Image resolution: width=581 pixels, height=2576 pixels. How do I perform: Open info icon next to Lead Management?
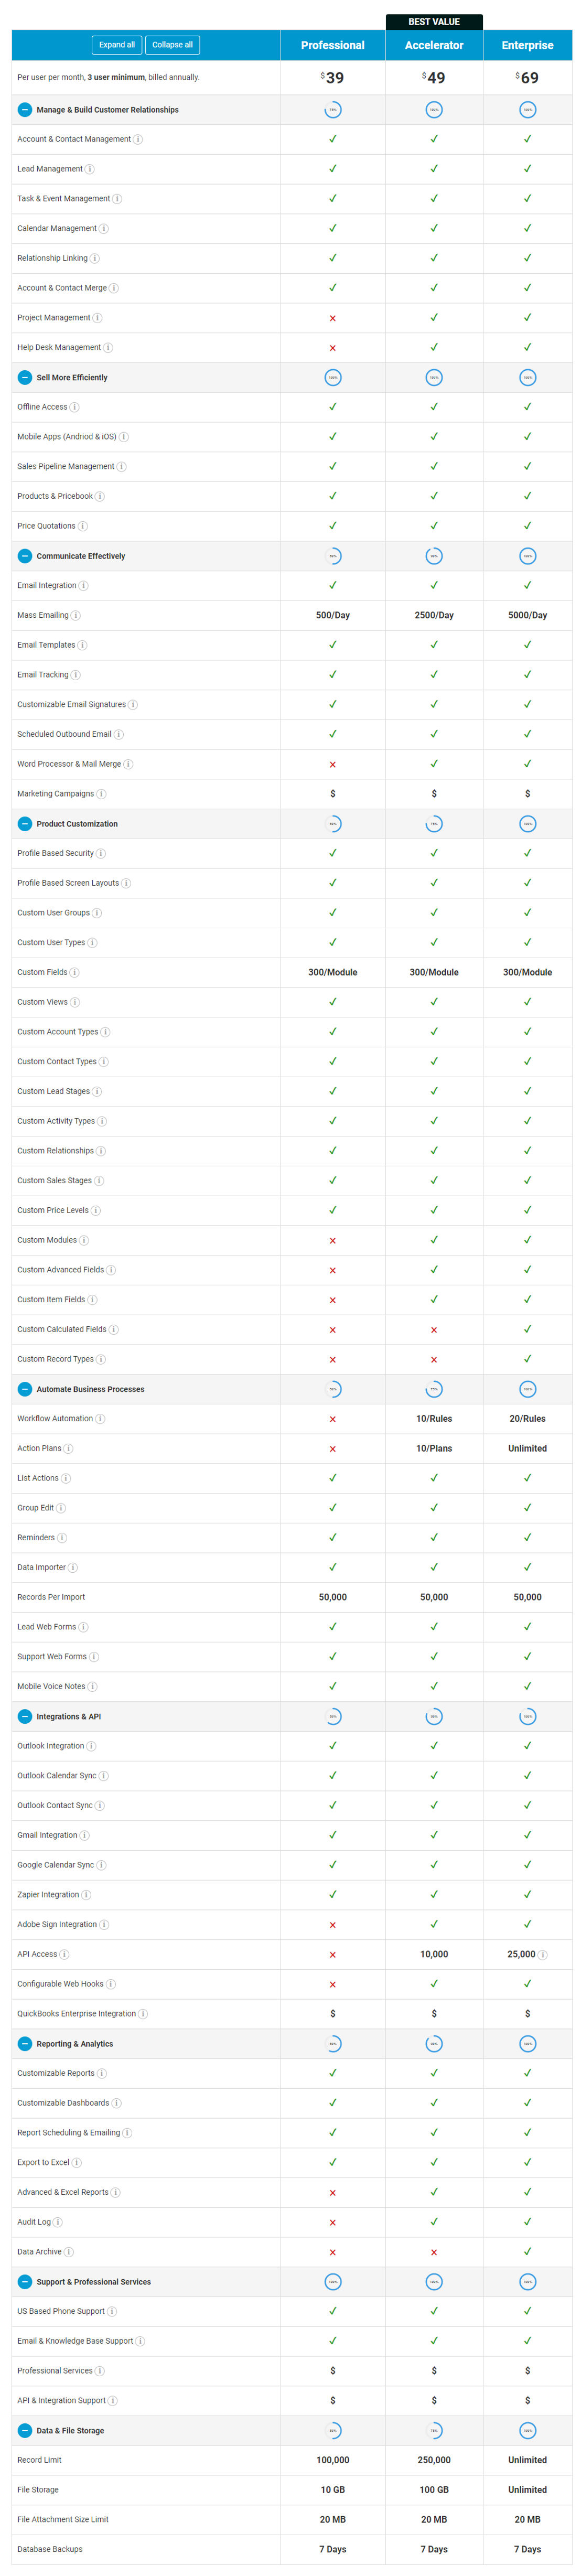click(x=90, y=169)
